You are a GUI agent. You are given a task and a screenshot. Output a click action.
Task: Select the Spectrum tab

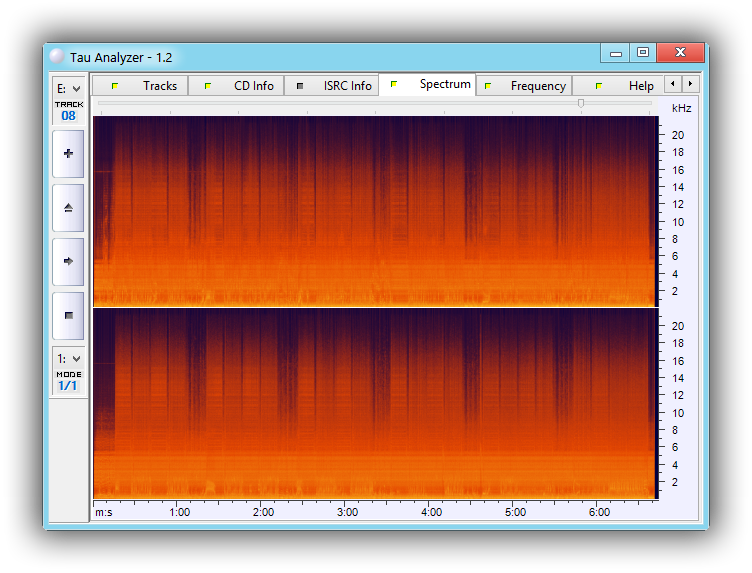coord(427,84)
